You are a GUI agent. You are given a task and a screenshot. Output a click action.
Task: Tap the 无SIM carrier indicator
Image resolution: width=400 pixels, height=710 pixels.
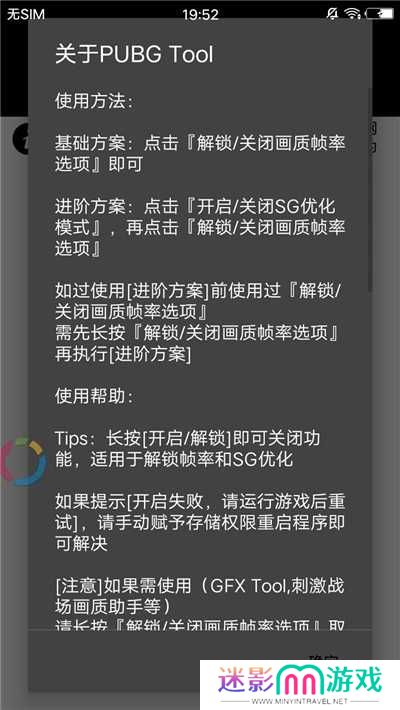pos(26,14)
